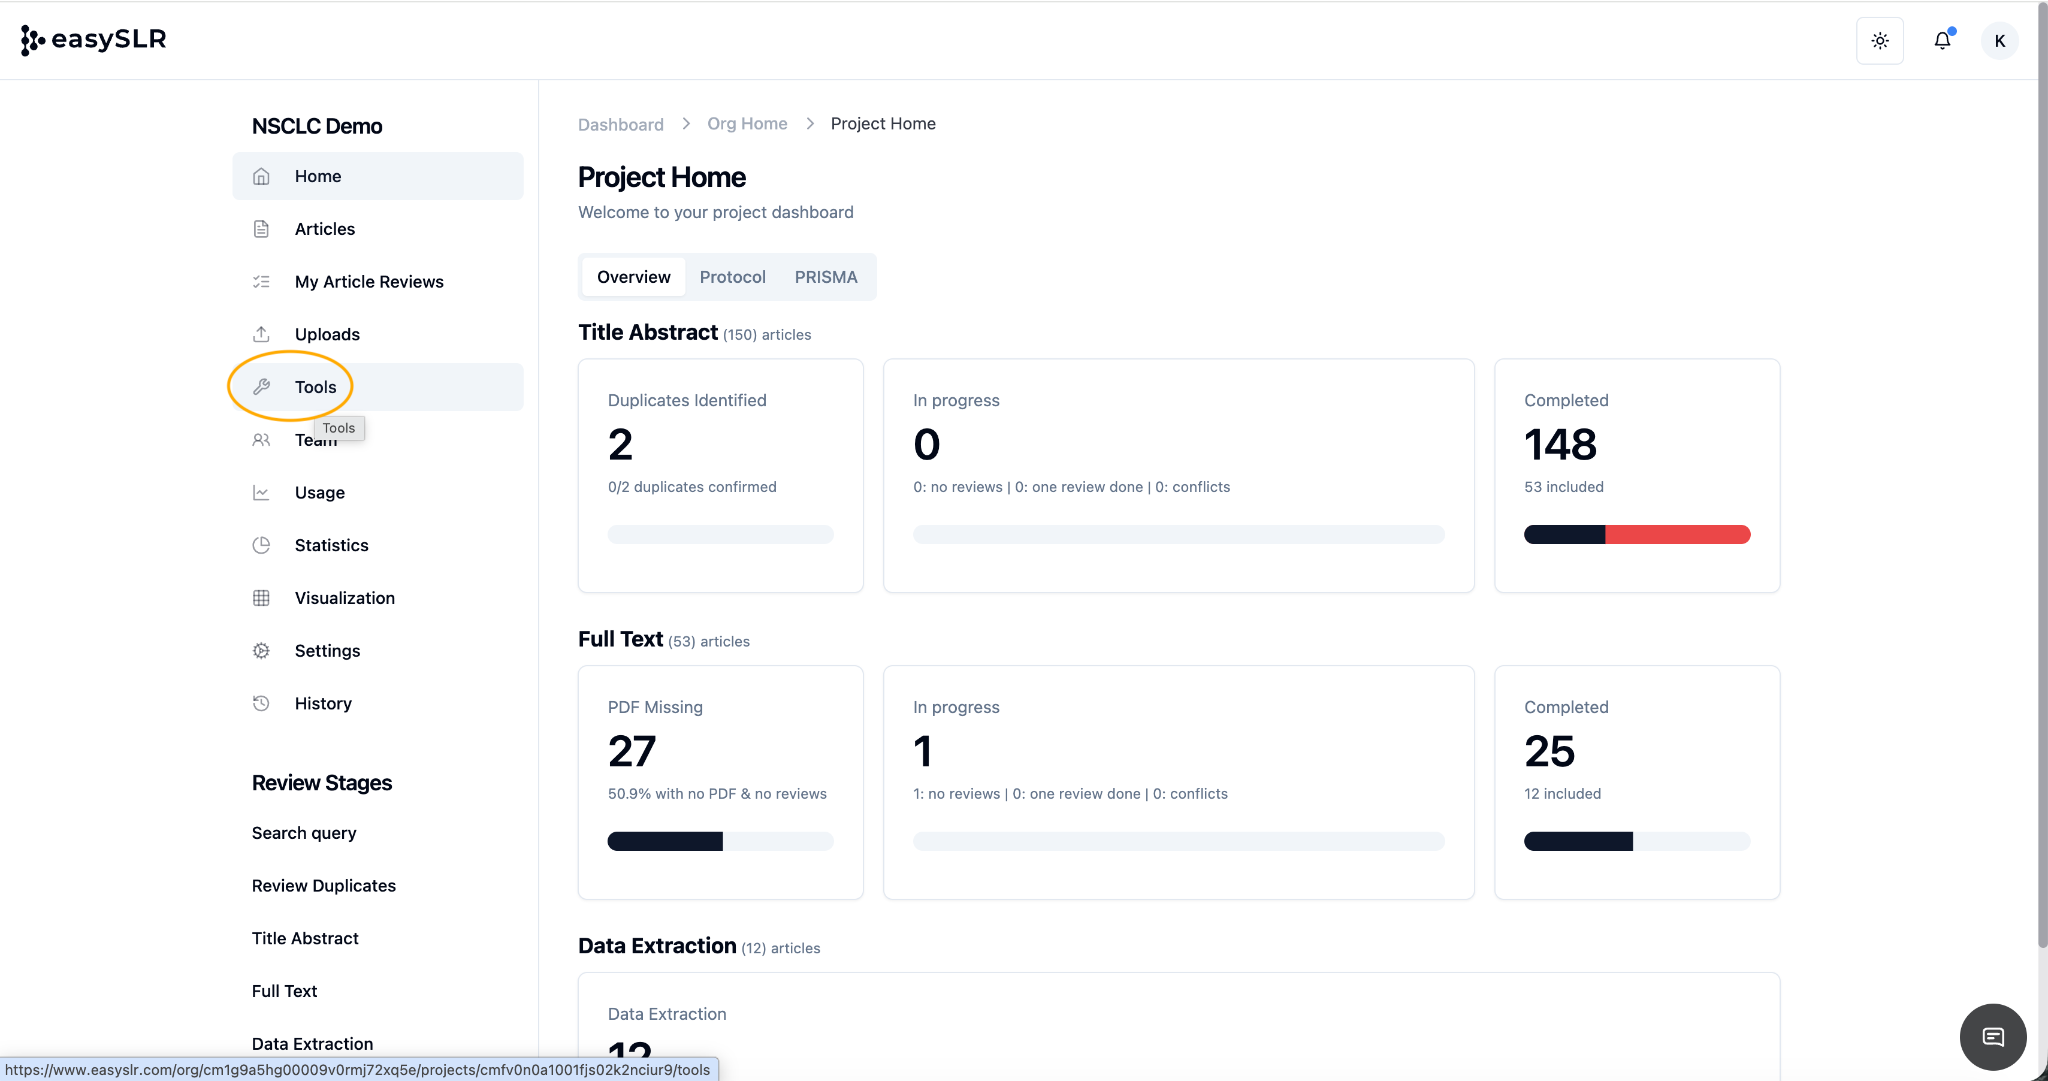Viewport: 2048px width, 1081px height.
Task: Open the Review Duplicates stage link
Action: click(x=323, y=886)
